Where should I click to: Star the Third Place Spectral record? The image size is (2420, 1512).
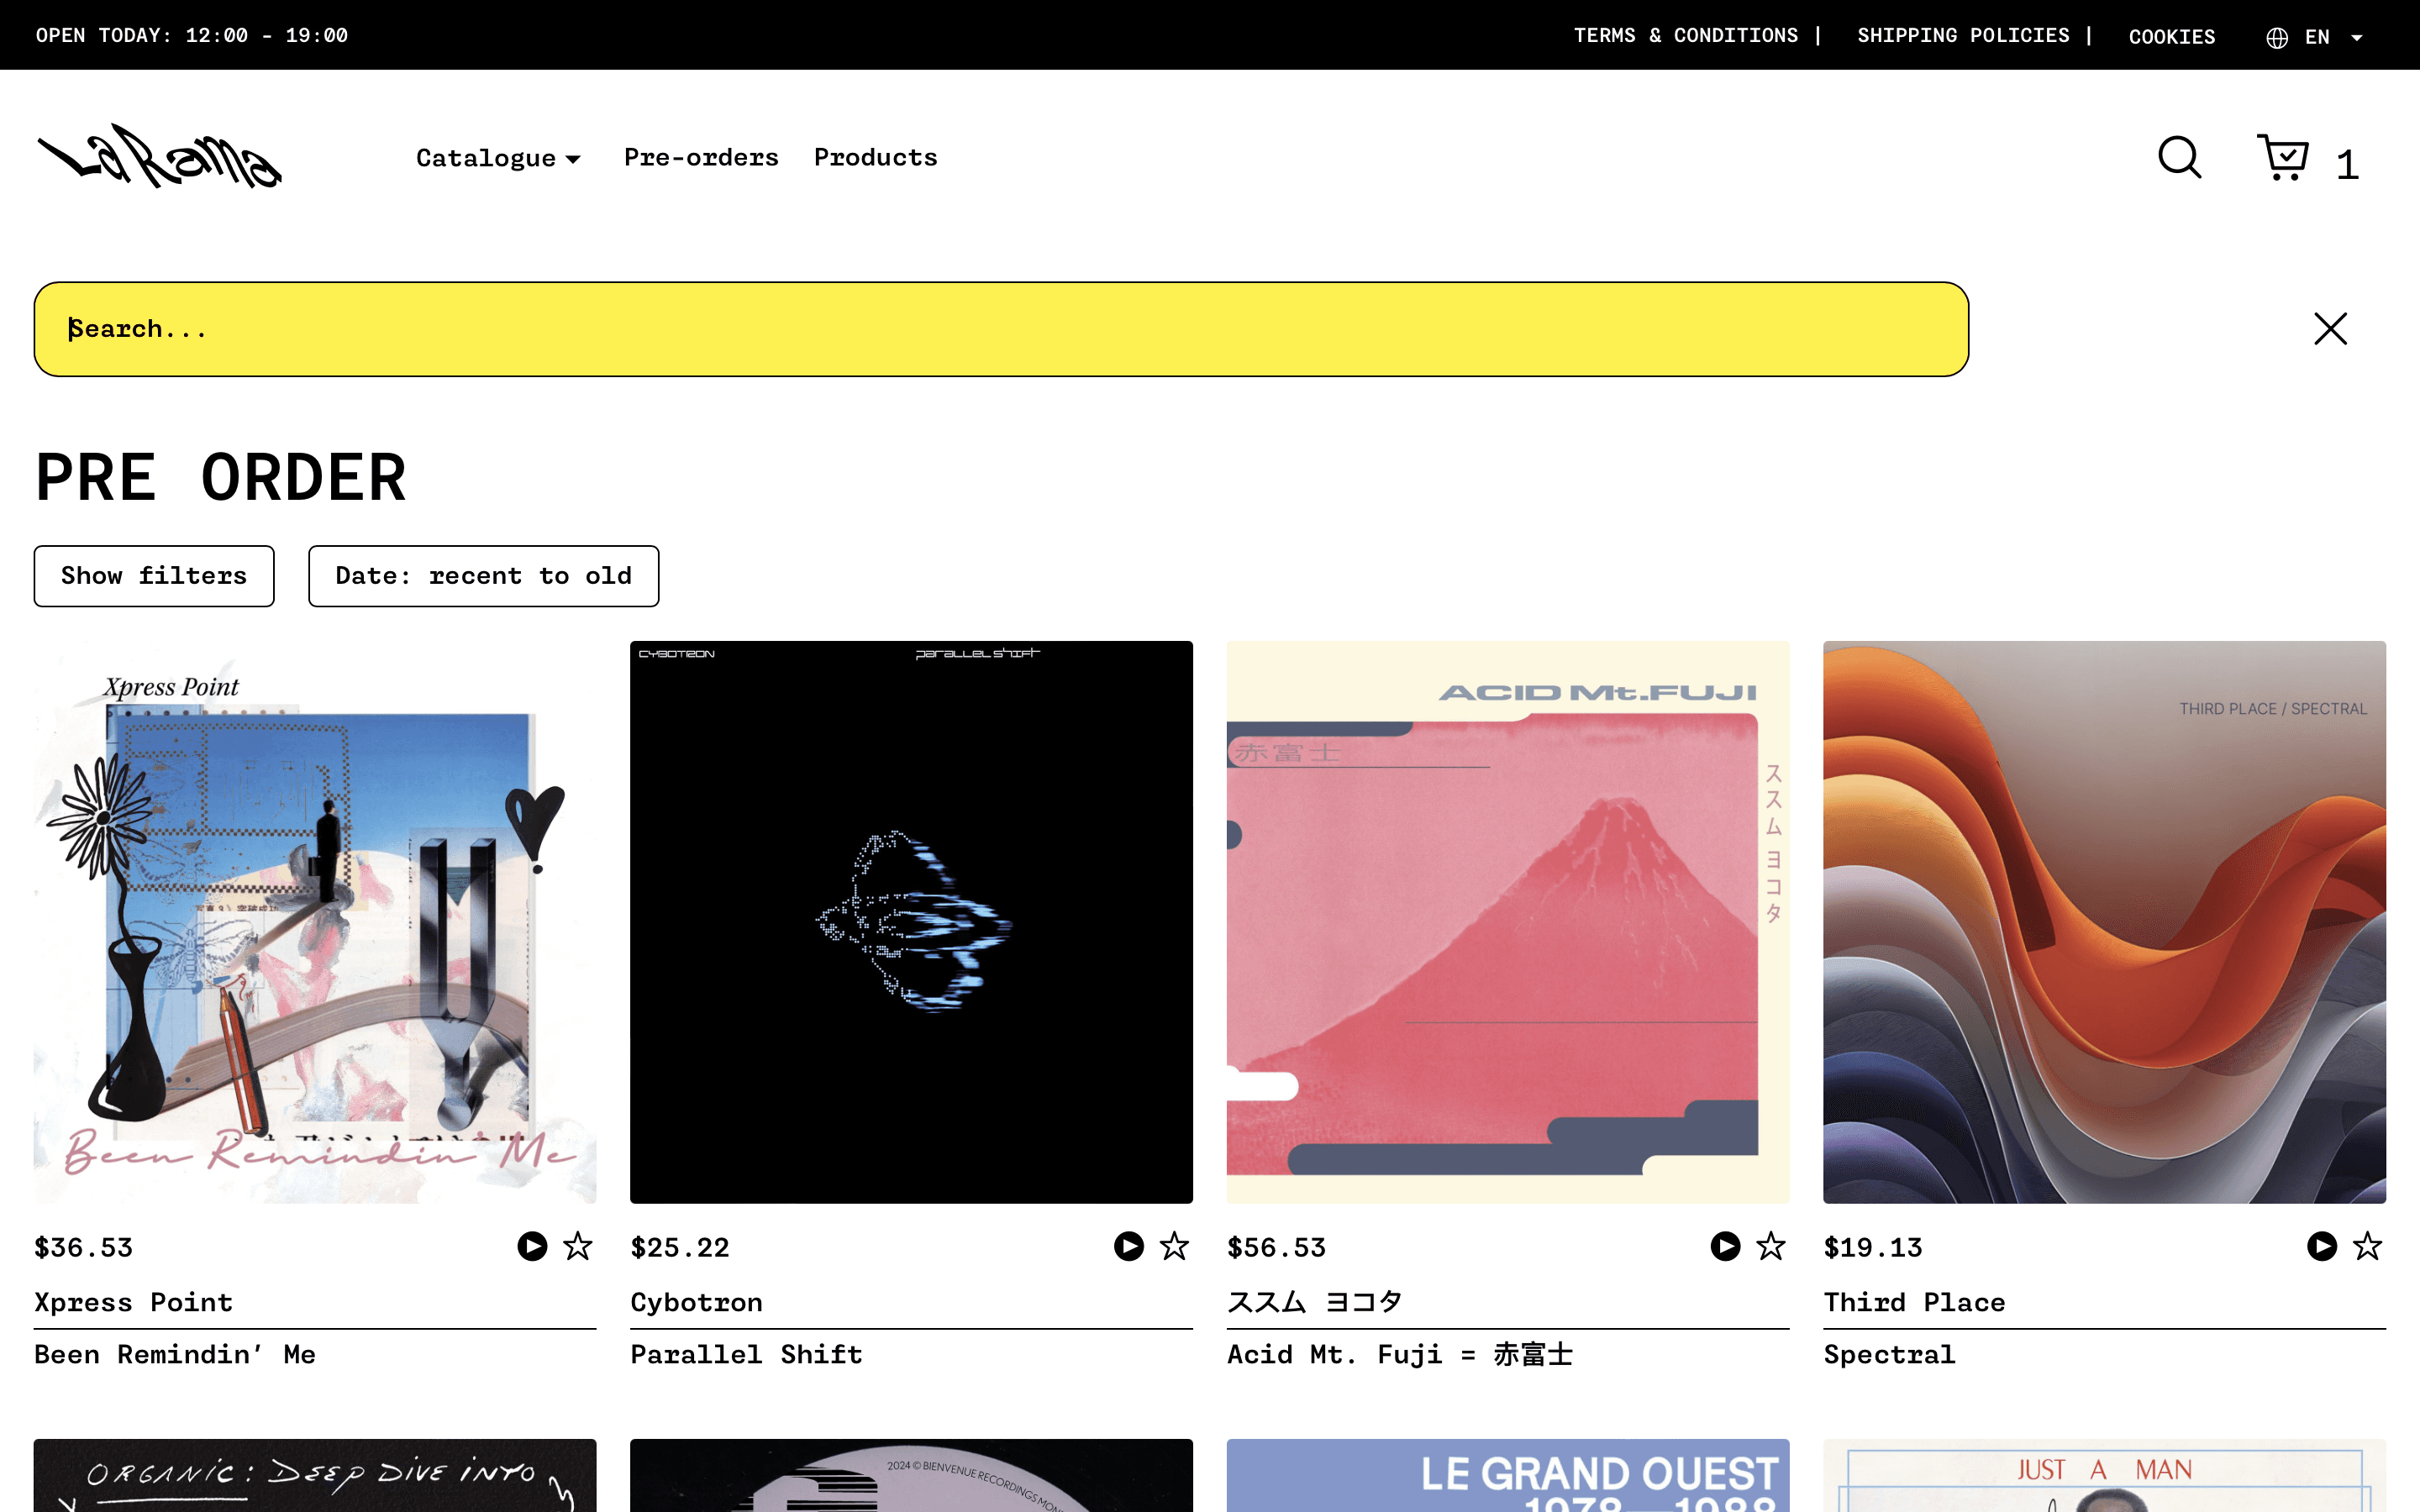click(2367, 1246)
